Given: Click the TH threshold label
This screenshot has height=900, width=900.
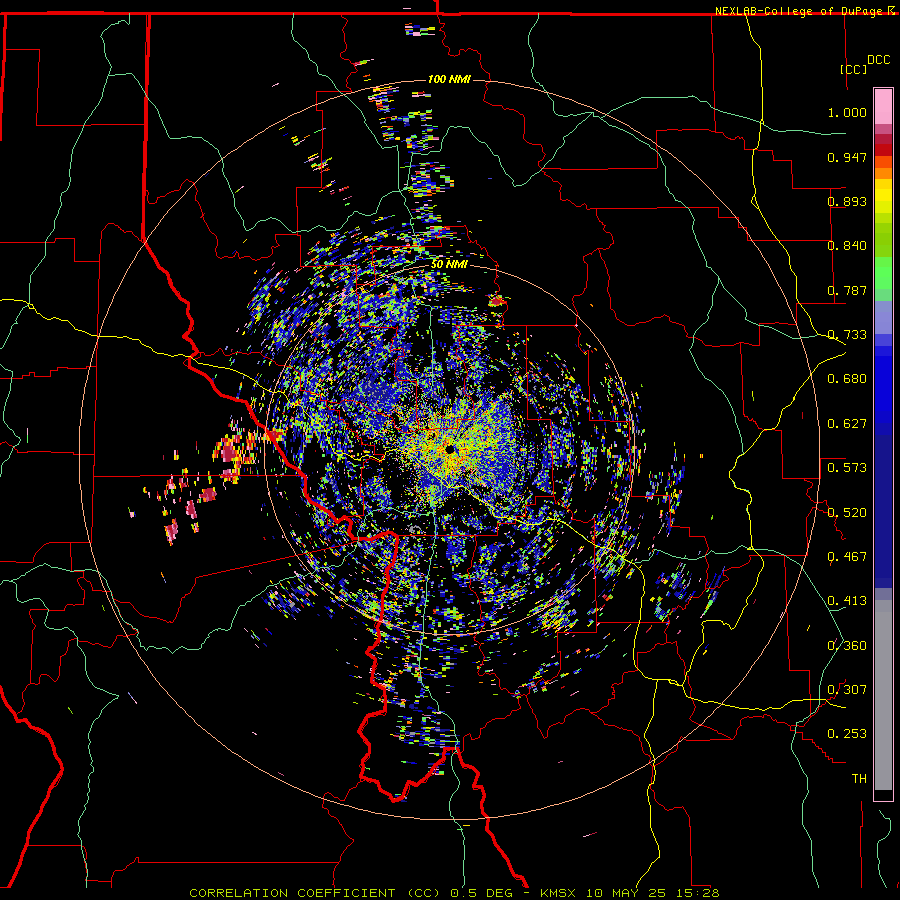Looking at the screenshot, I should [859, 779].
